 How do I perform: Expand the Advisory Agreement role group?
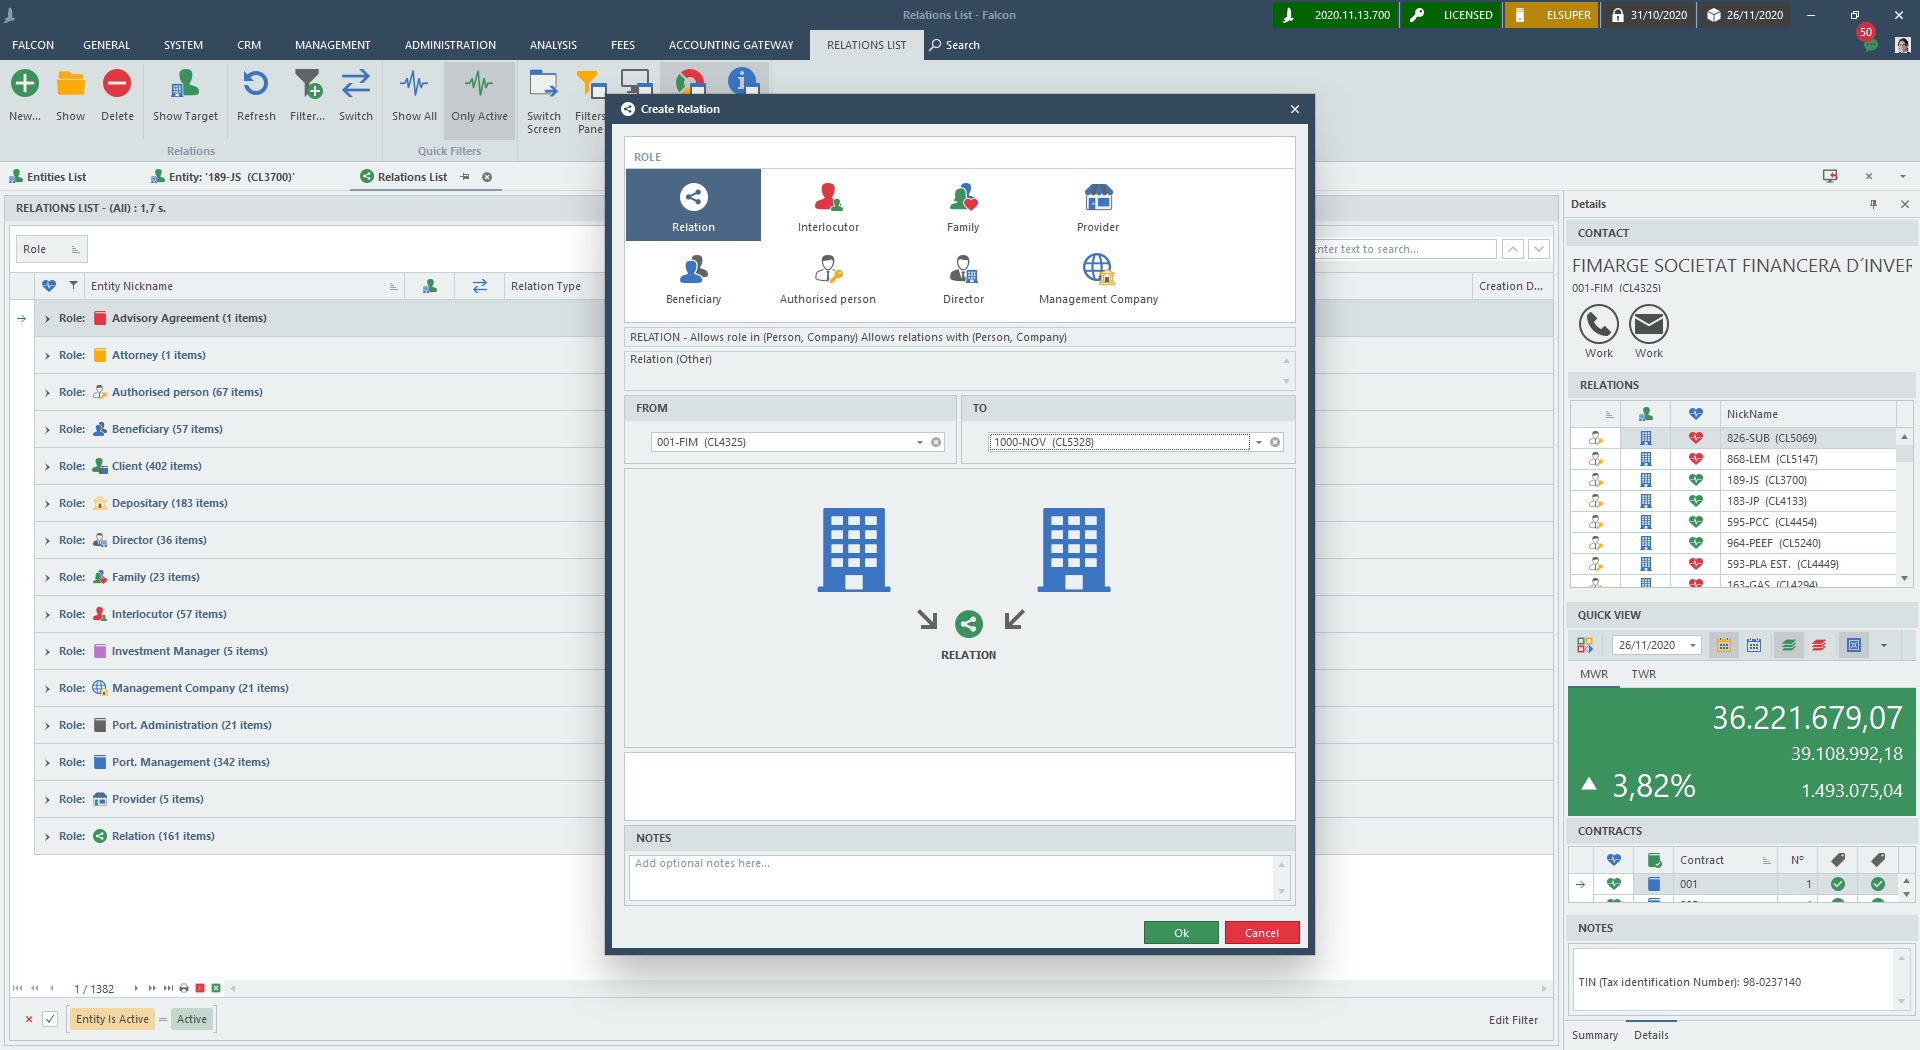[x=47, y=318]
